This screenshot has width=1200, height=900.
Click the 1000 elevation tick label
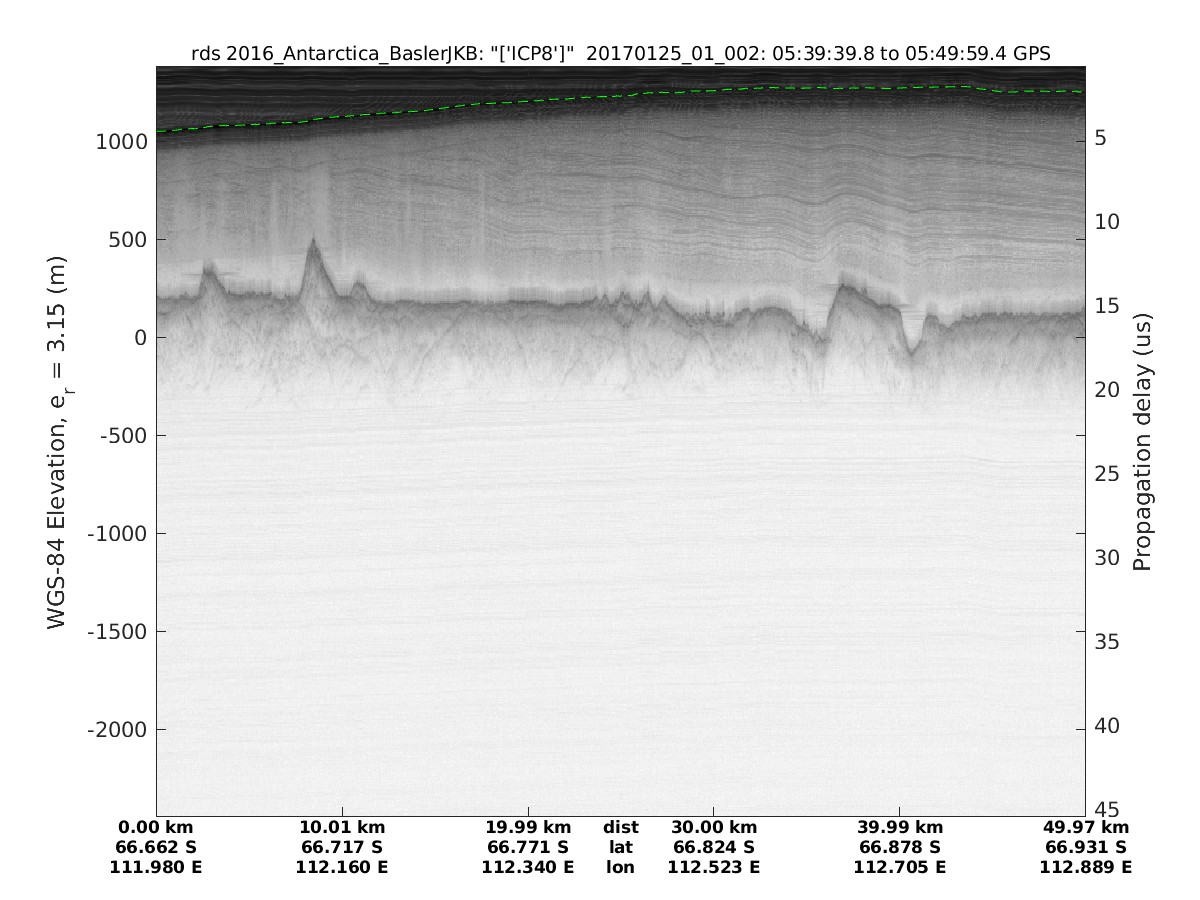click(120, 142)
